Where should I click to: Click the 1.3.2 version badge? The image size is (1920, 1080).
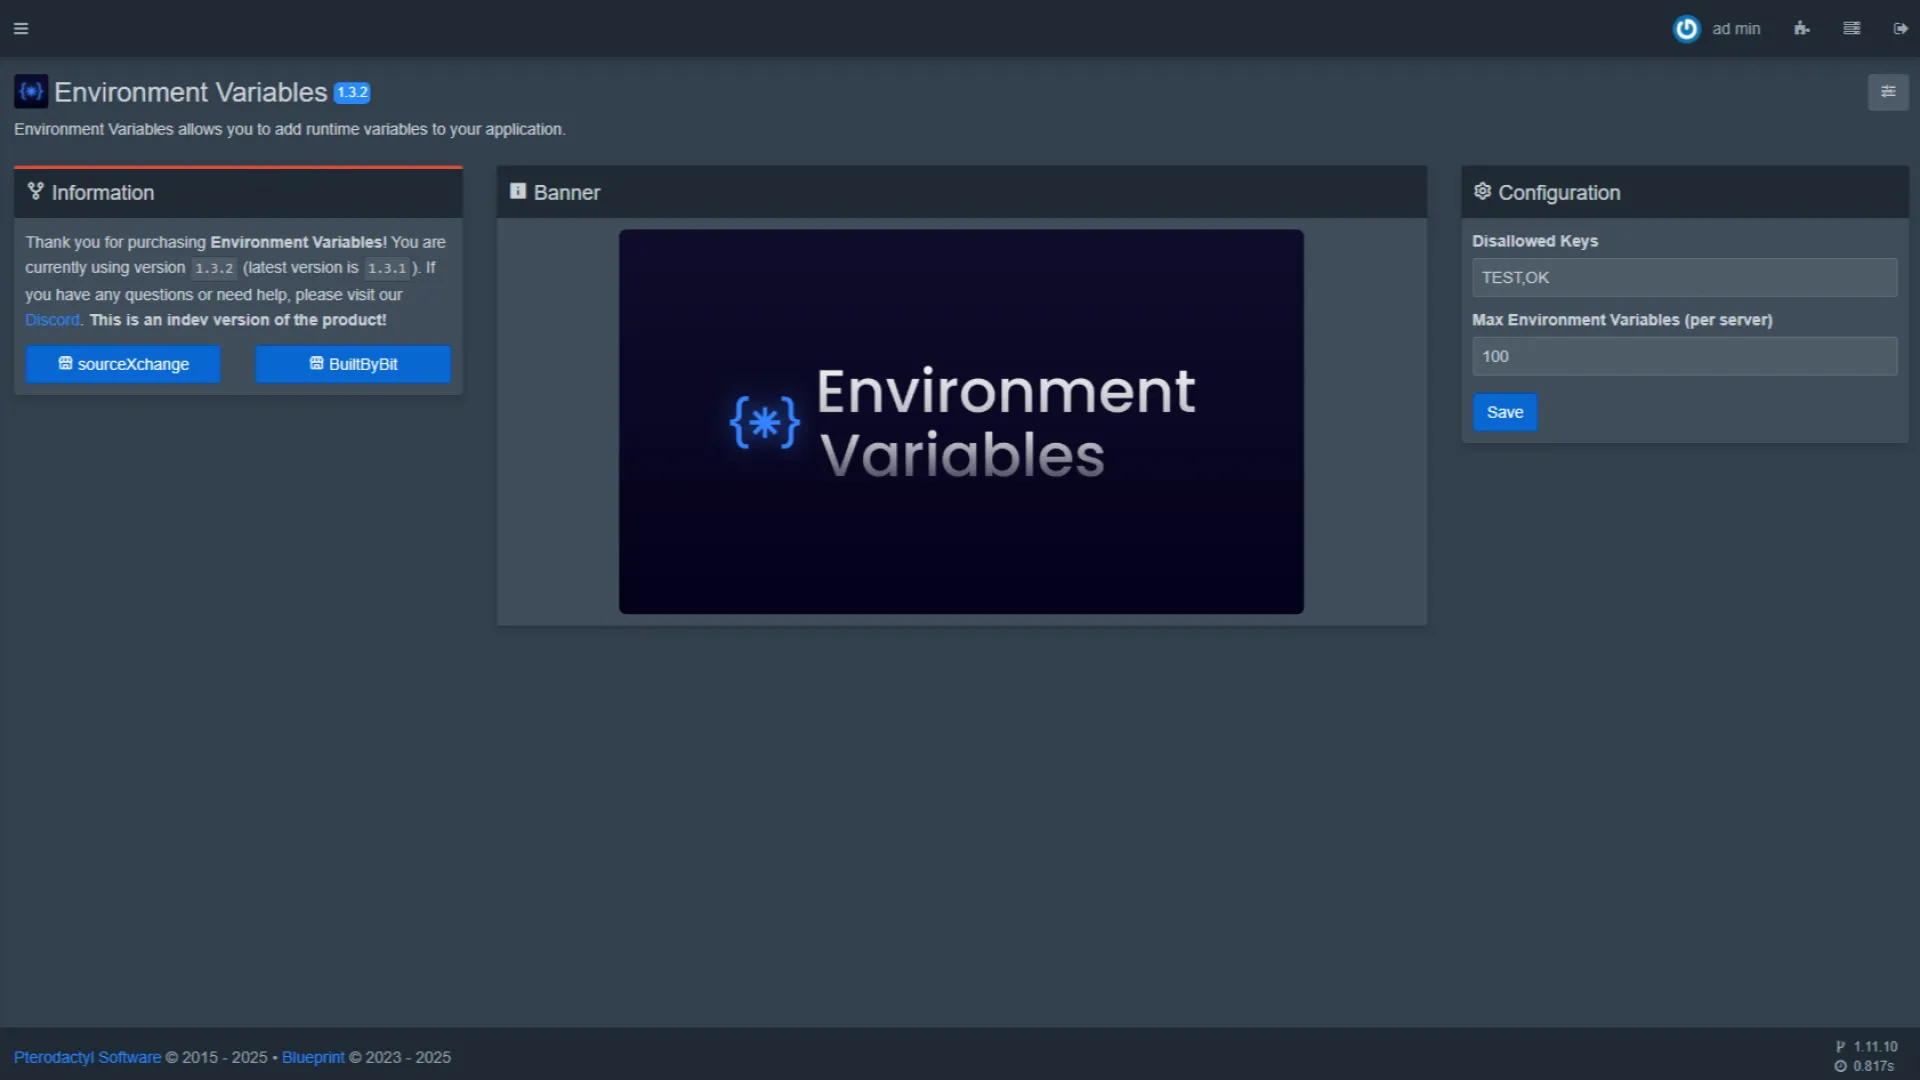(352, 92)
